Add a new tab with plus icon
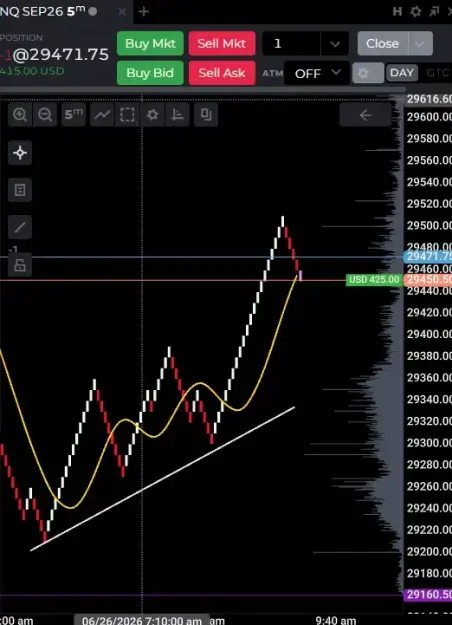Image resolution: width=452 pixels, height=625 pixels. tap(143, 12)
